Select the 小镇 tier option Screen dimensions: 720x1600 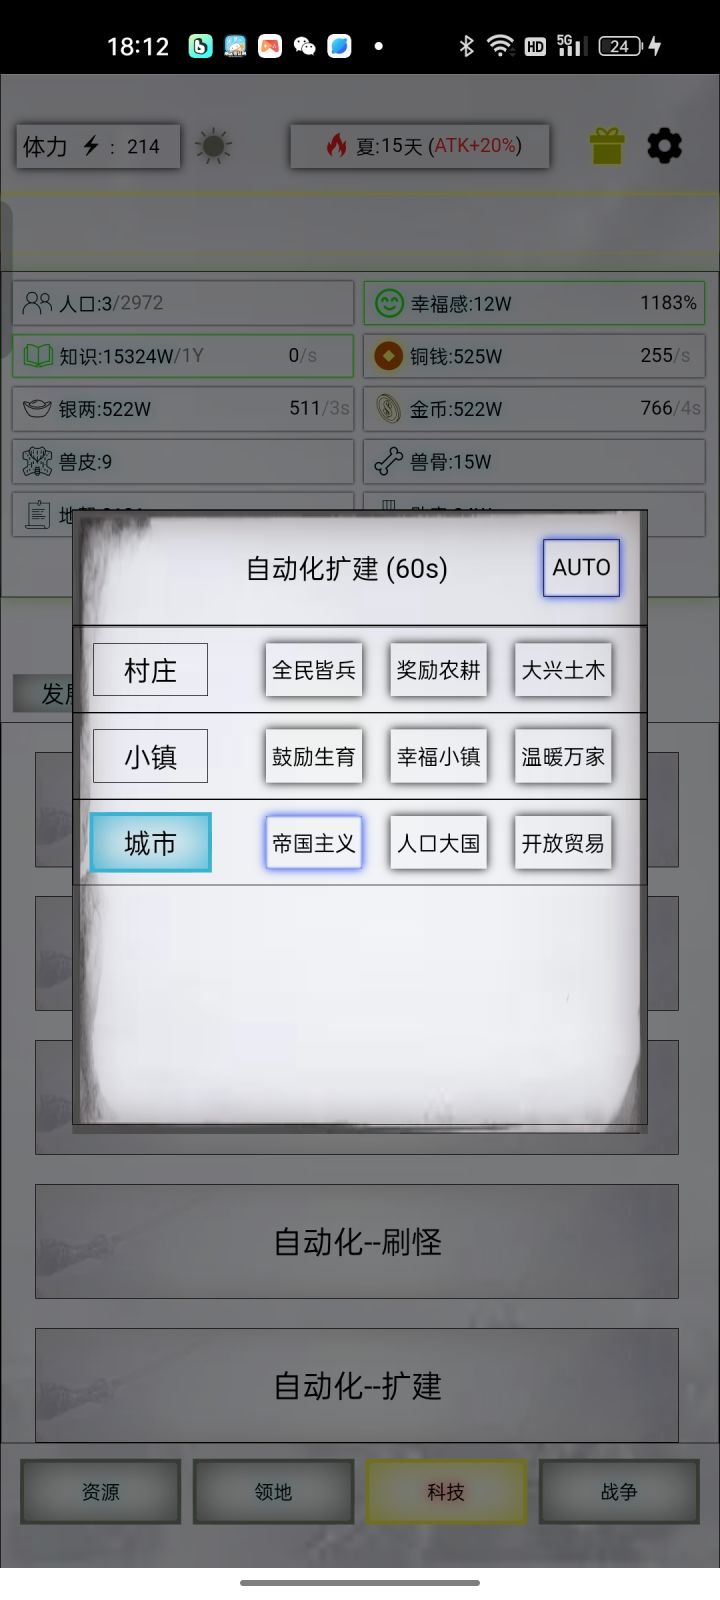tap(150, 756)
